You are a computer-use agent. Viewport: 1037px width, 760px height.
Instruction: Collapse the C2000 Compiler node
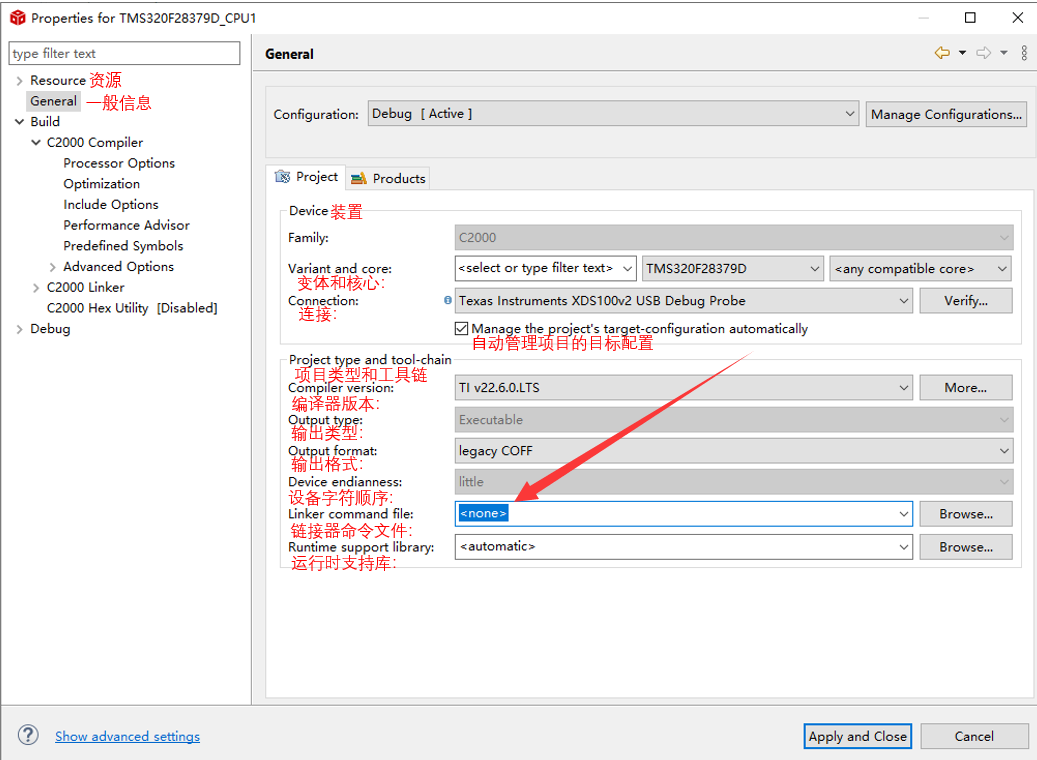point(36,142)
